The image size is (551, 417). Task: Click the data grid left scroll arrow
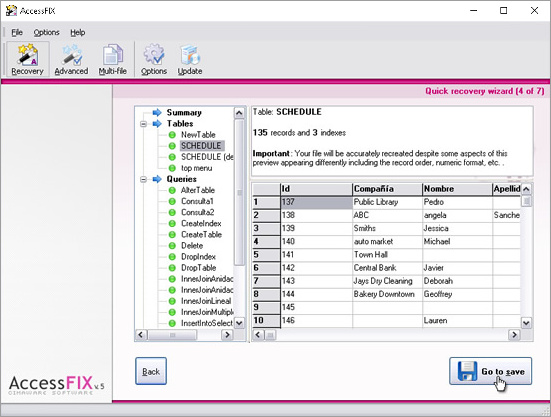[x=258, y=334]
